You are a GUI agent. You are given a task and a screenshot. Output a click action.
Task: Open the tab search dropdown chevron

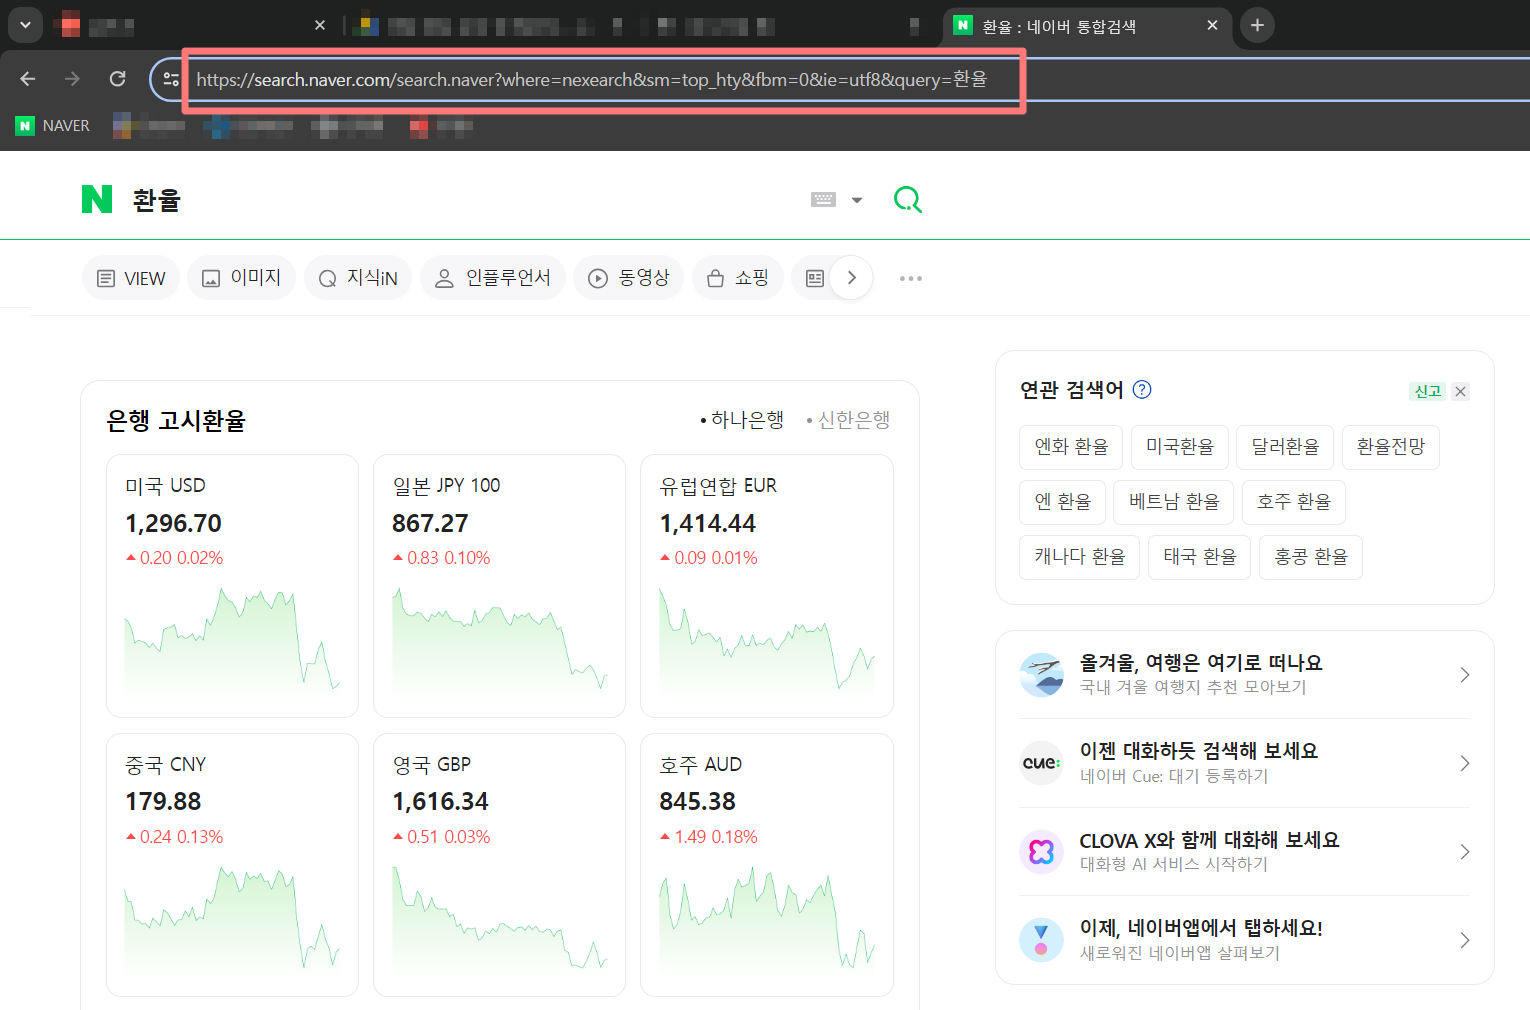pyautogui.click(x=25, y=25)
